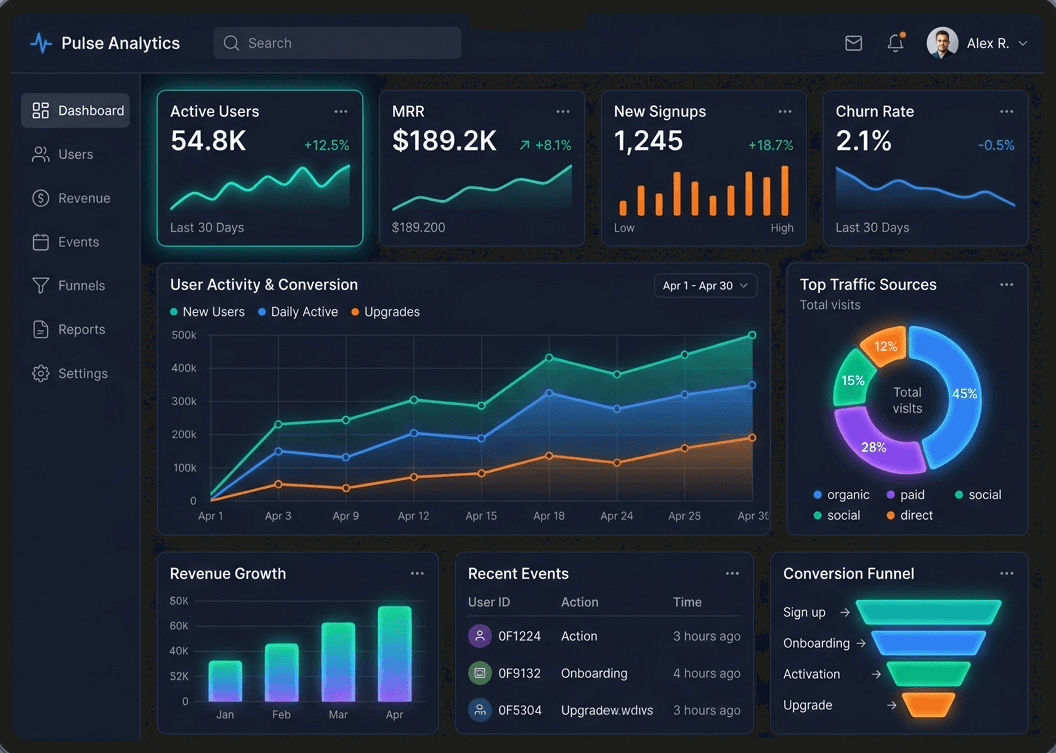The image size is (1056, 753).
Task: Open Top Traffic Sources options menu
Action: click(x=1006, y=285)
